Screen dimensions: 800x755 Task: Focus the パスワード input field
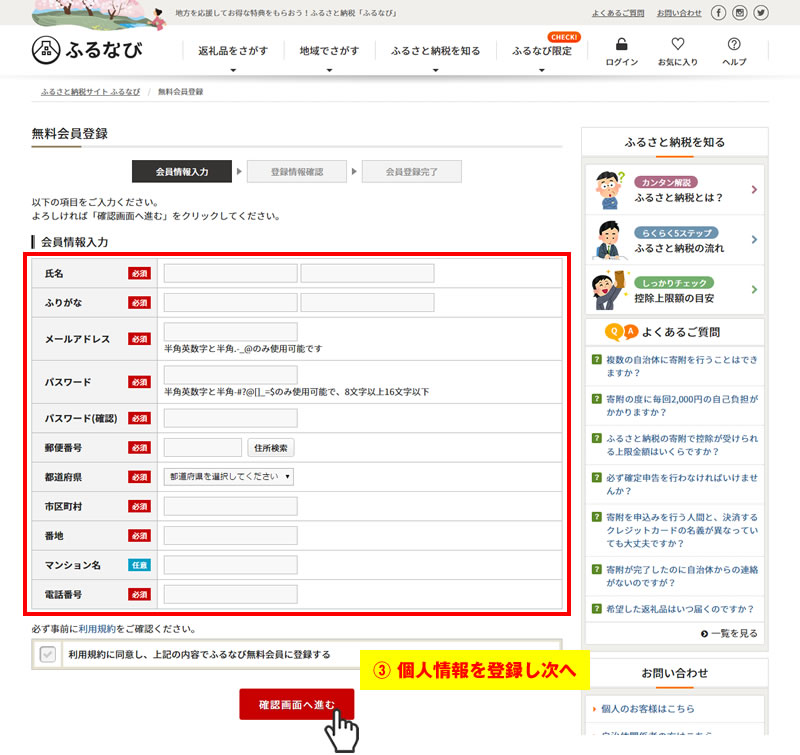[x=231, y=375]
